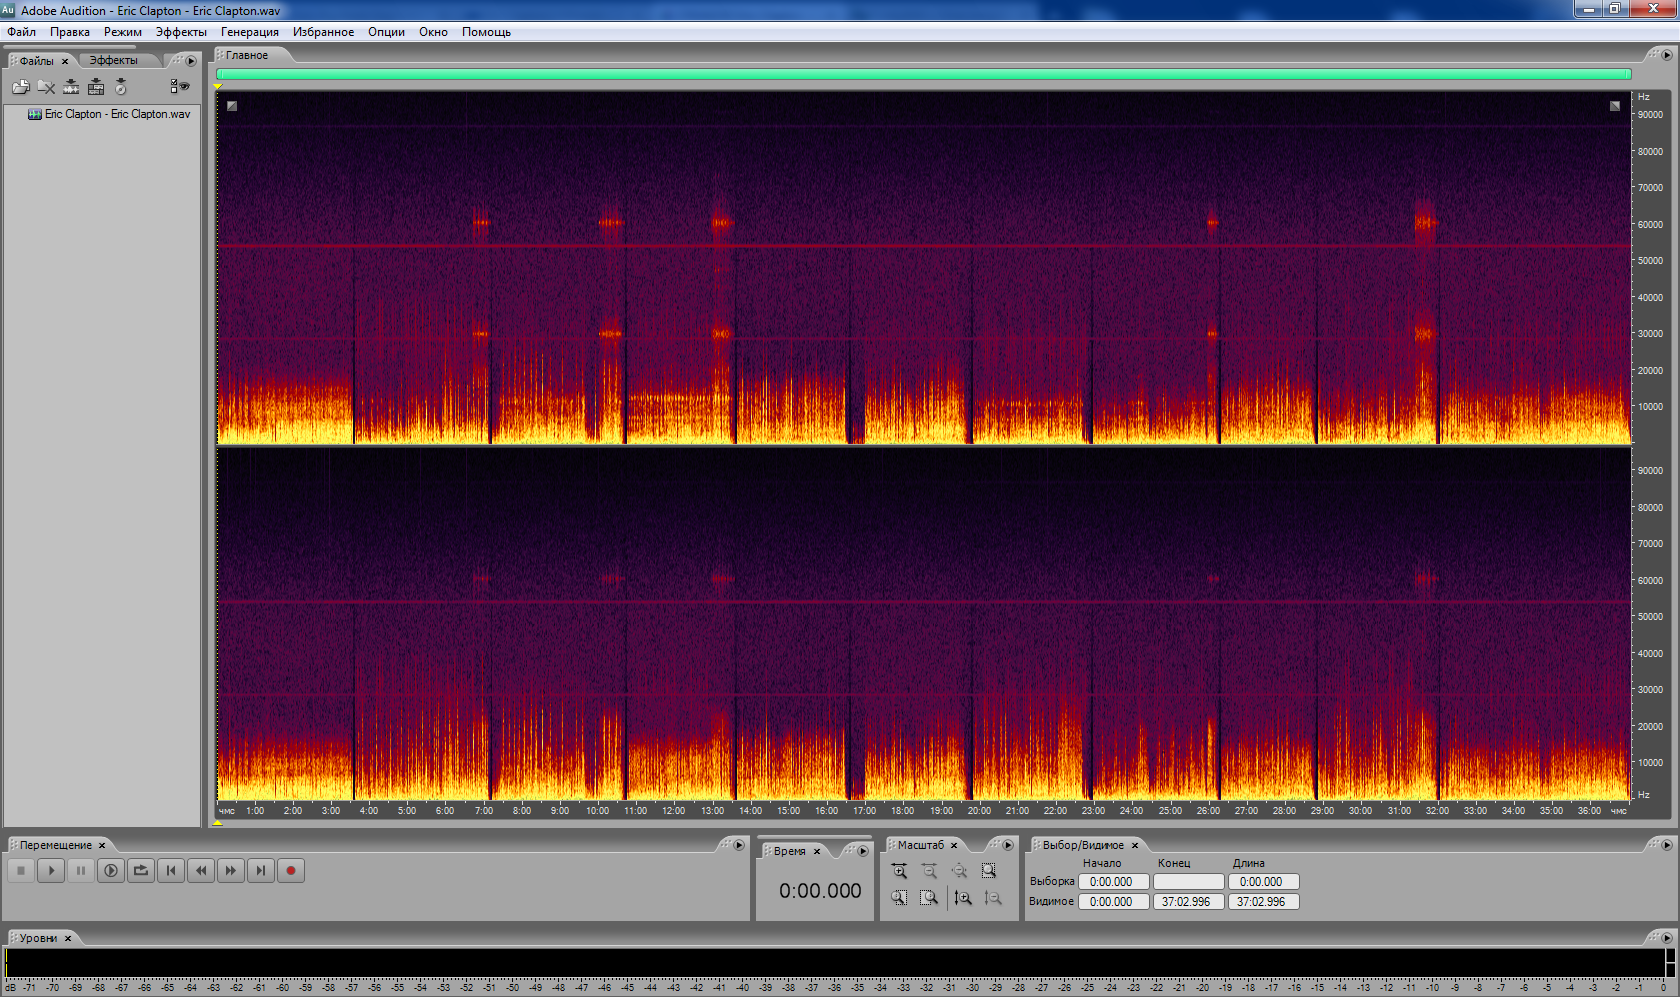The height and width of the screenshot is (997, 1680).
Task: Click Zoom out full both axes icon
Action: point(959,871)
